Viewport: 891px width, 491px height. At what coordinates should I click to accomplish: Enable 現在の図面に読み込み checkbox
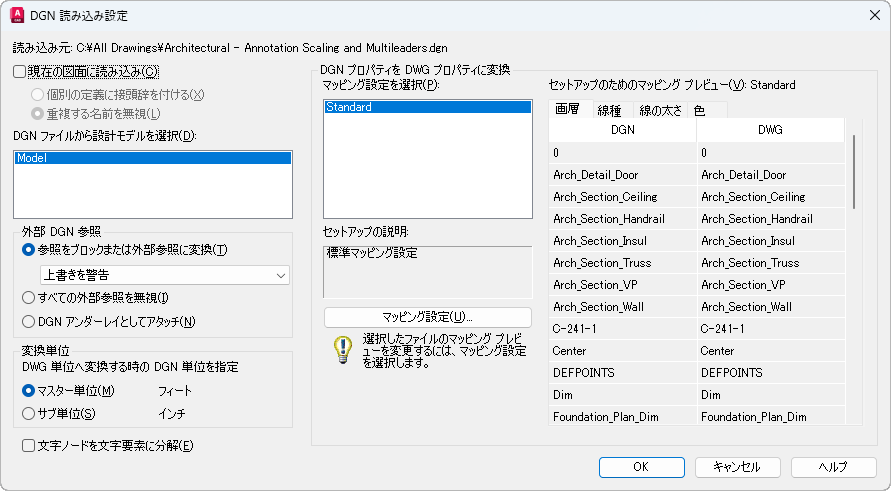point(19,72)
